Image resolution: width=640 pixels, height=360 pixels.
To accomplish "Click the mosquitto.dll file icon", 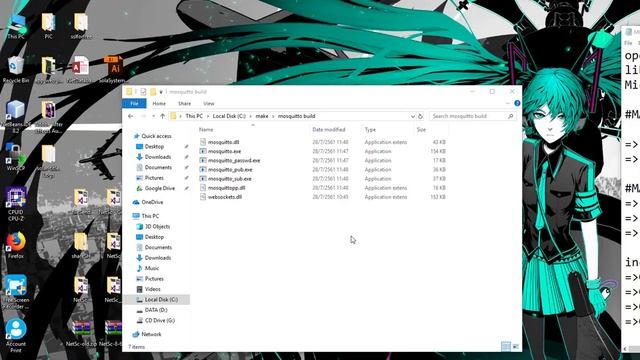I will (203, 142).
